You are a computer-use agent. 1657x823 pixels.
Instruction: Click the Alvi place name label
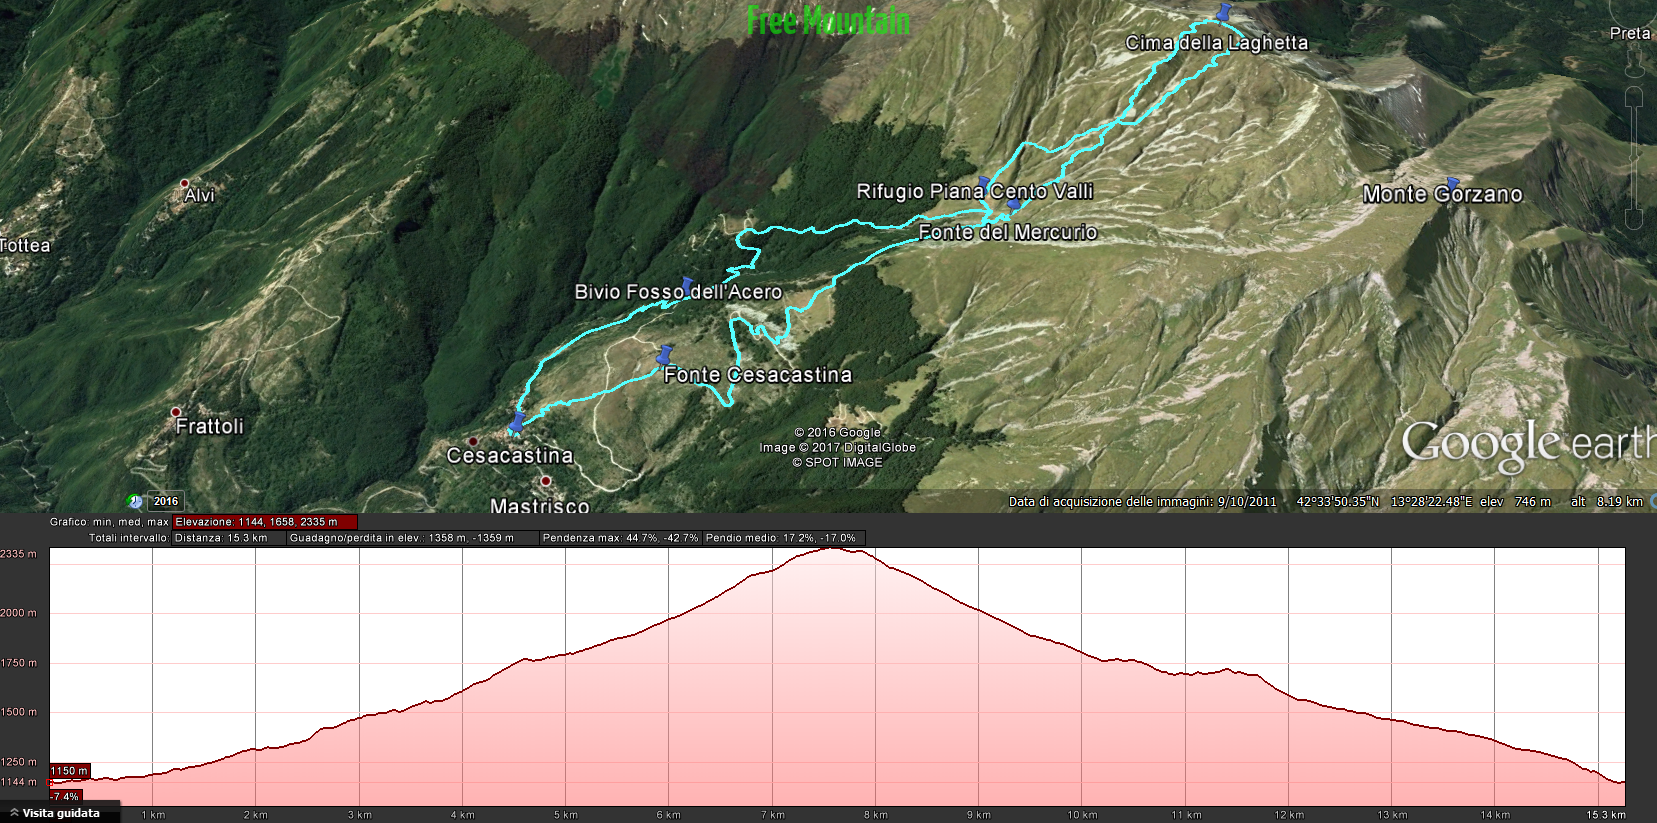pyautogui.click(x=200, y=195)
